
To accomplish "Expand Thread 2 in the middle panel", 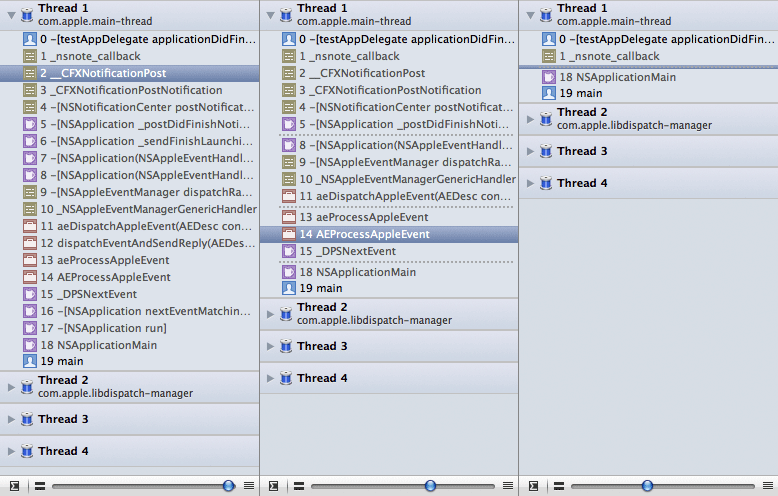I will [x=270, y=314].
